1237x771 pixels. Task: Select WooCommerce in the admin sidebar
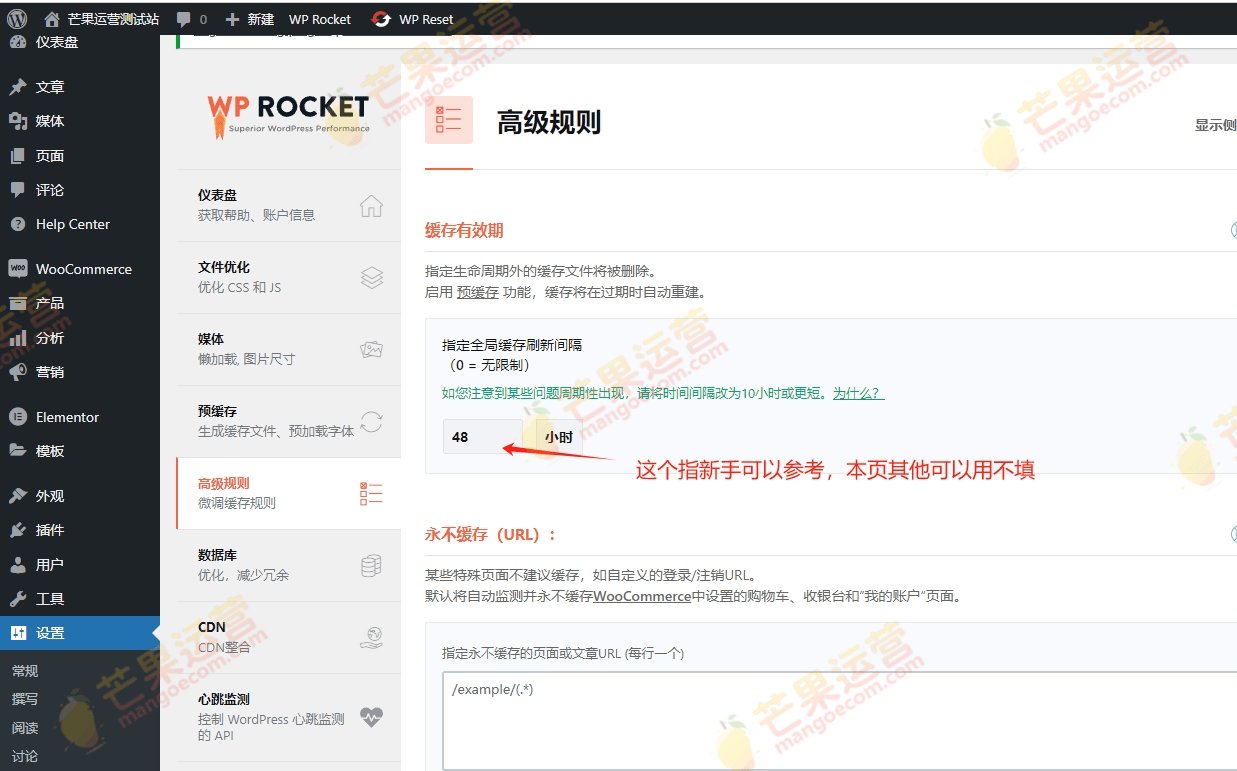pyautogui.click(x=83, y=269)
